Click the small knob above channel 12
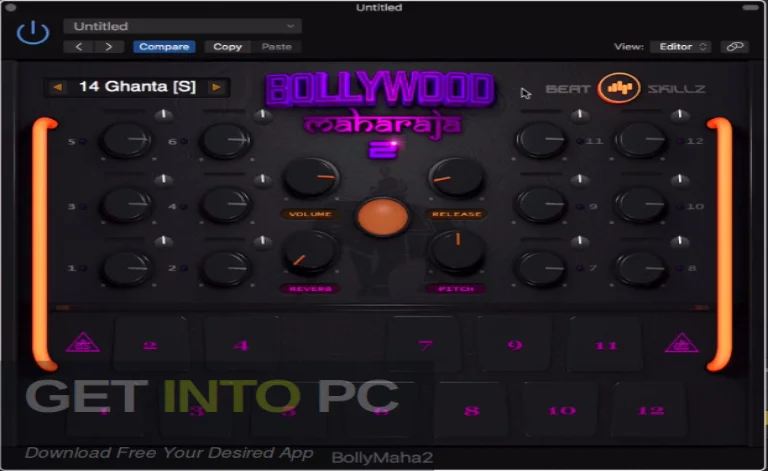The image size is (768, 471). (x=680, y=116)
